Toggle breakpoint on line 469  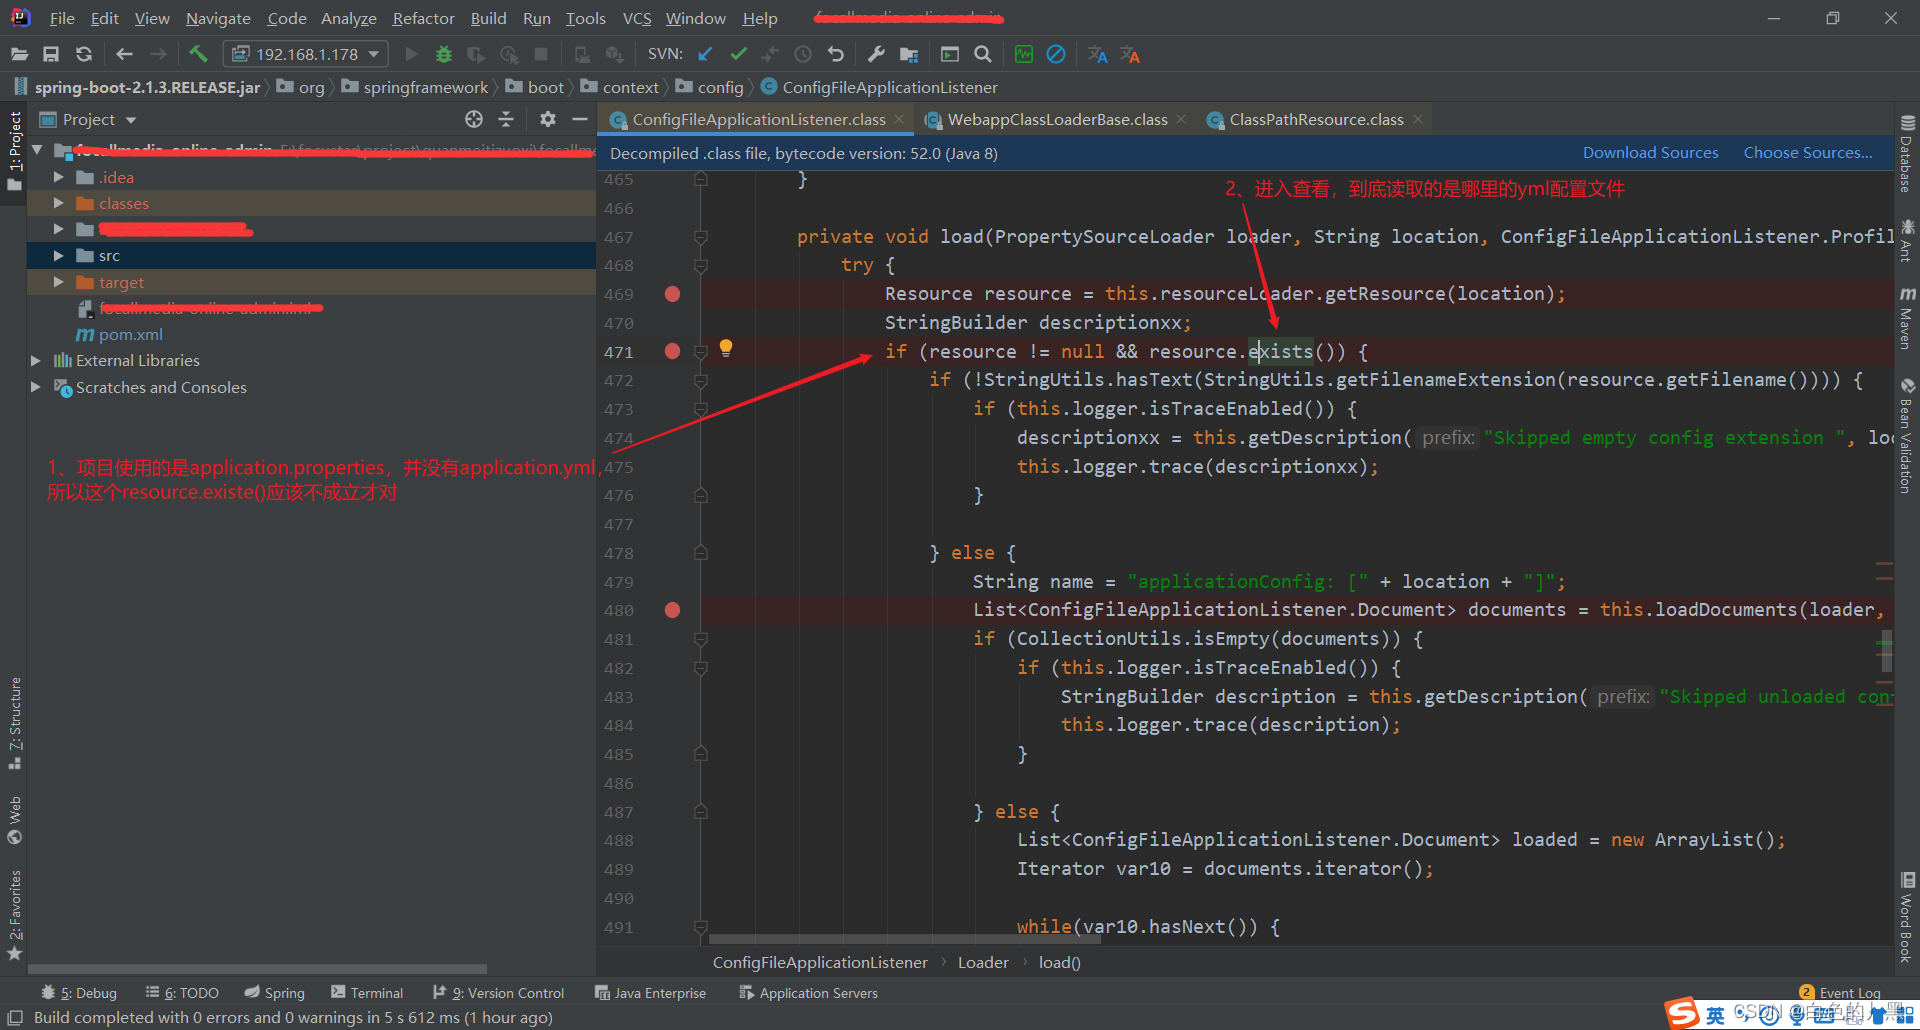[672, 294]
